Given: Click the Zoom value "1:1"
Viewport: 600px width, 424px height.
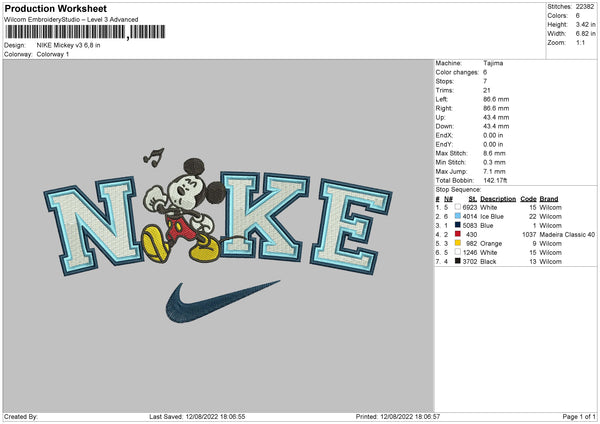Looking at the screenshot, I should click(x=580, y=42).
